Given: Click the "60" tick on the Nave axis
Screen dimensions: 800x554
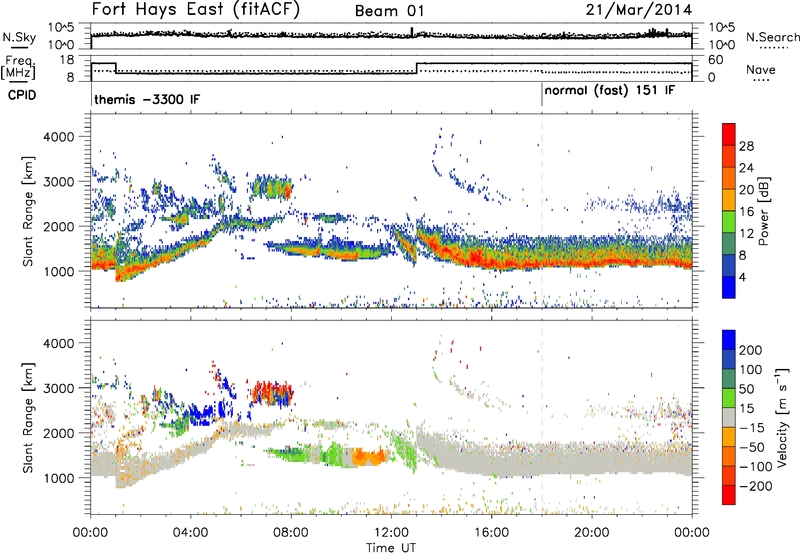Looking at the screenshot, I should point(715,60).
